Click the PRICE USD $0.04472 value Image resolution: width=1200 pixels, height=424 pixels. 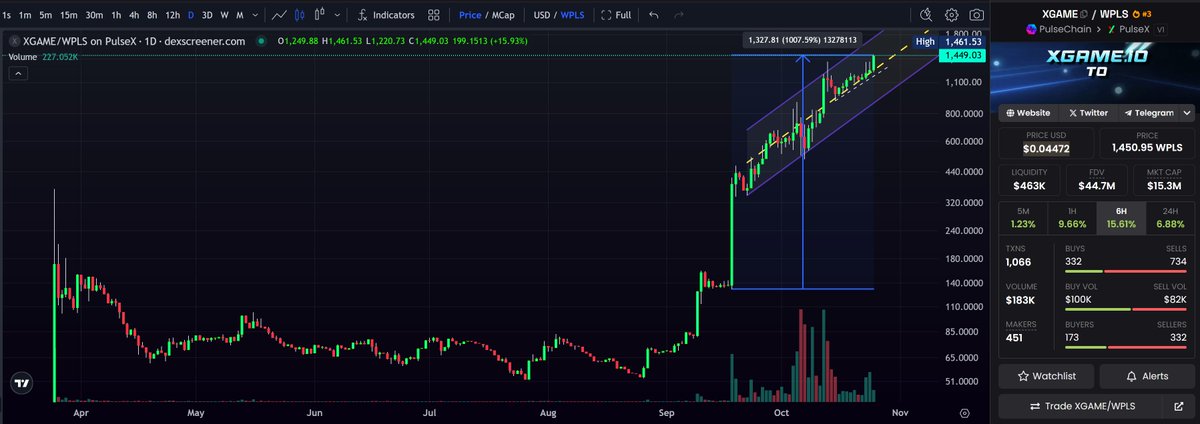coord(1046,149)
